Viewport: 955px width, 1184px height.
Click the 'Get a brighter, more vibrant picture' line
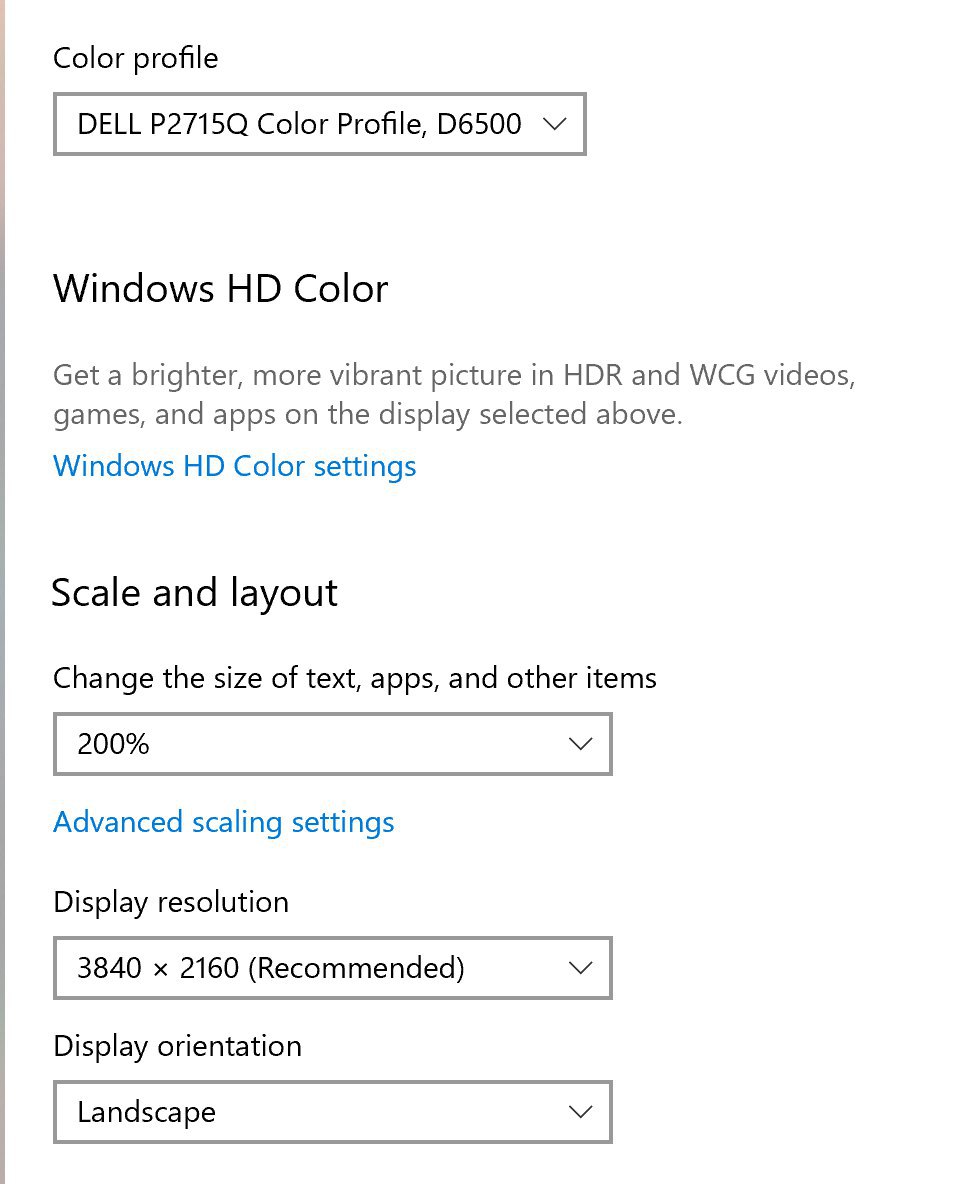tap(454, 375)
